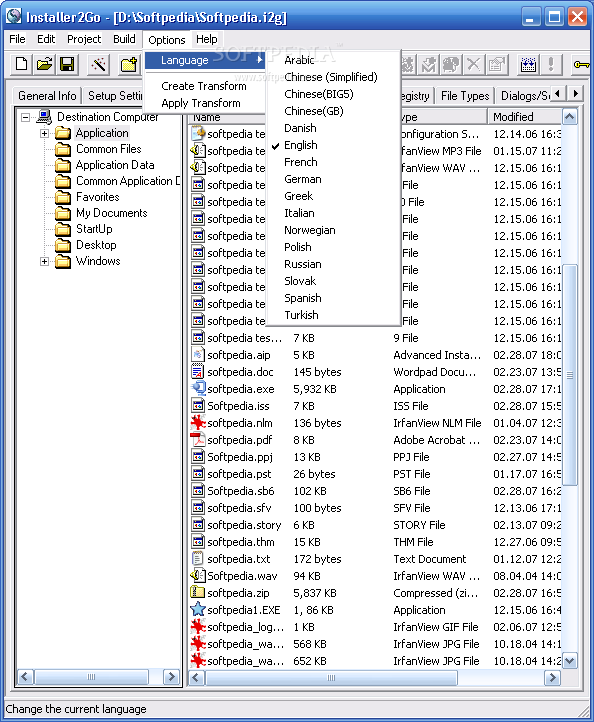Click the Favorites folder icon in tree

[63, 197]
